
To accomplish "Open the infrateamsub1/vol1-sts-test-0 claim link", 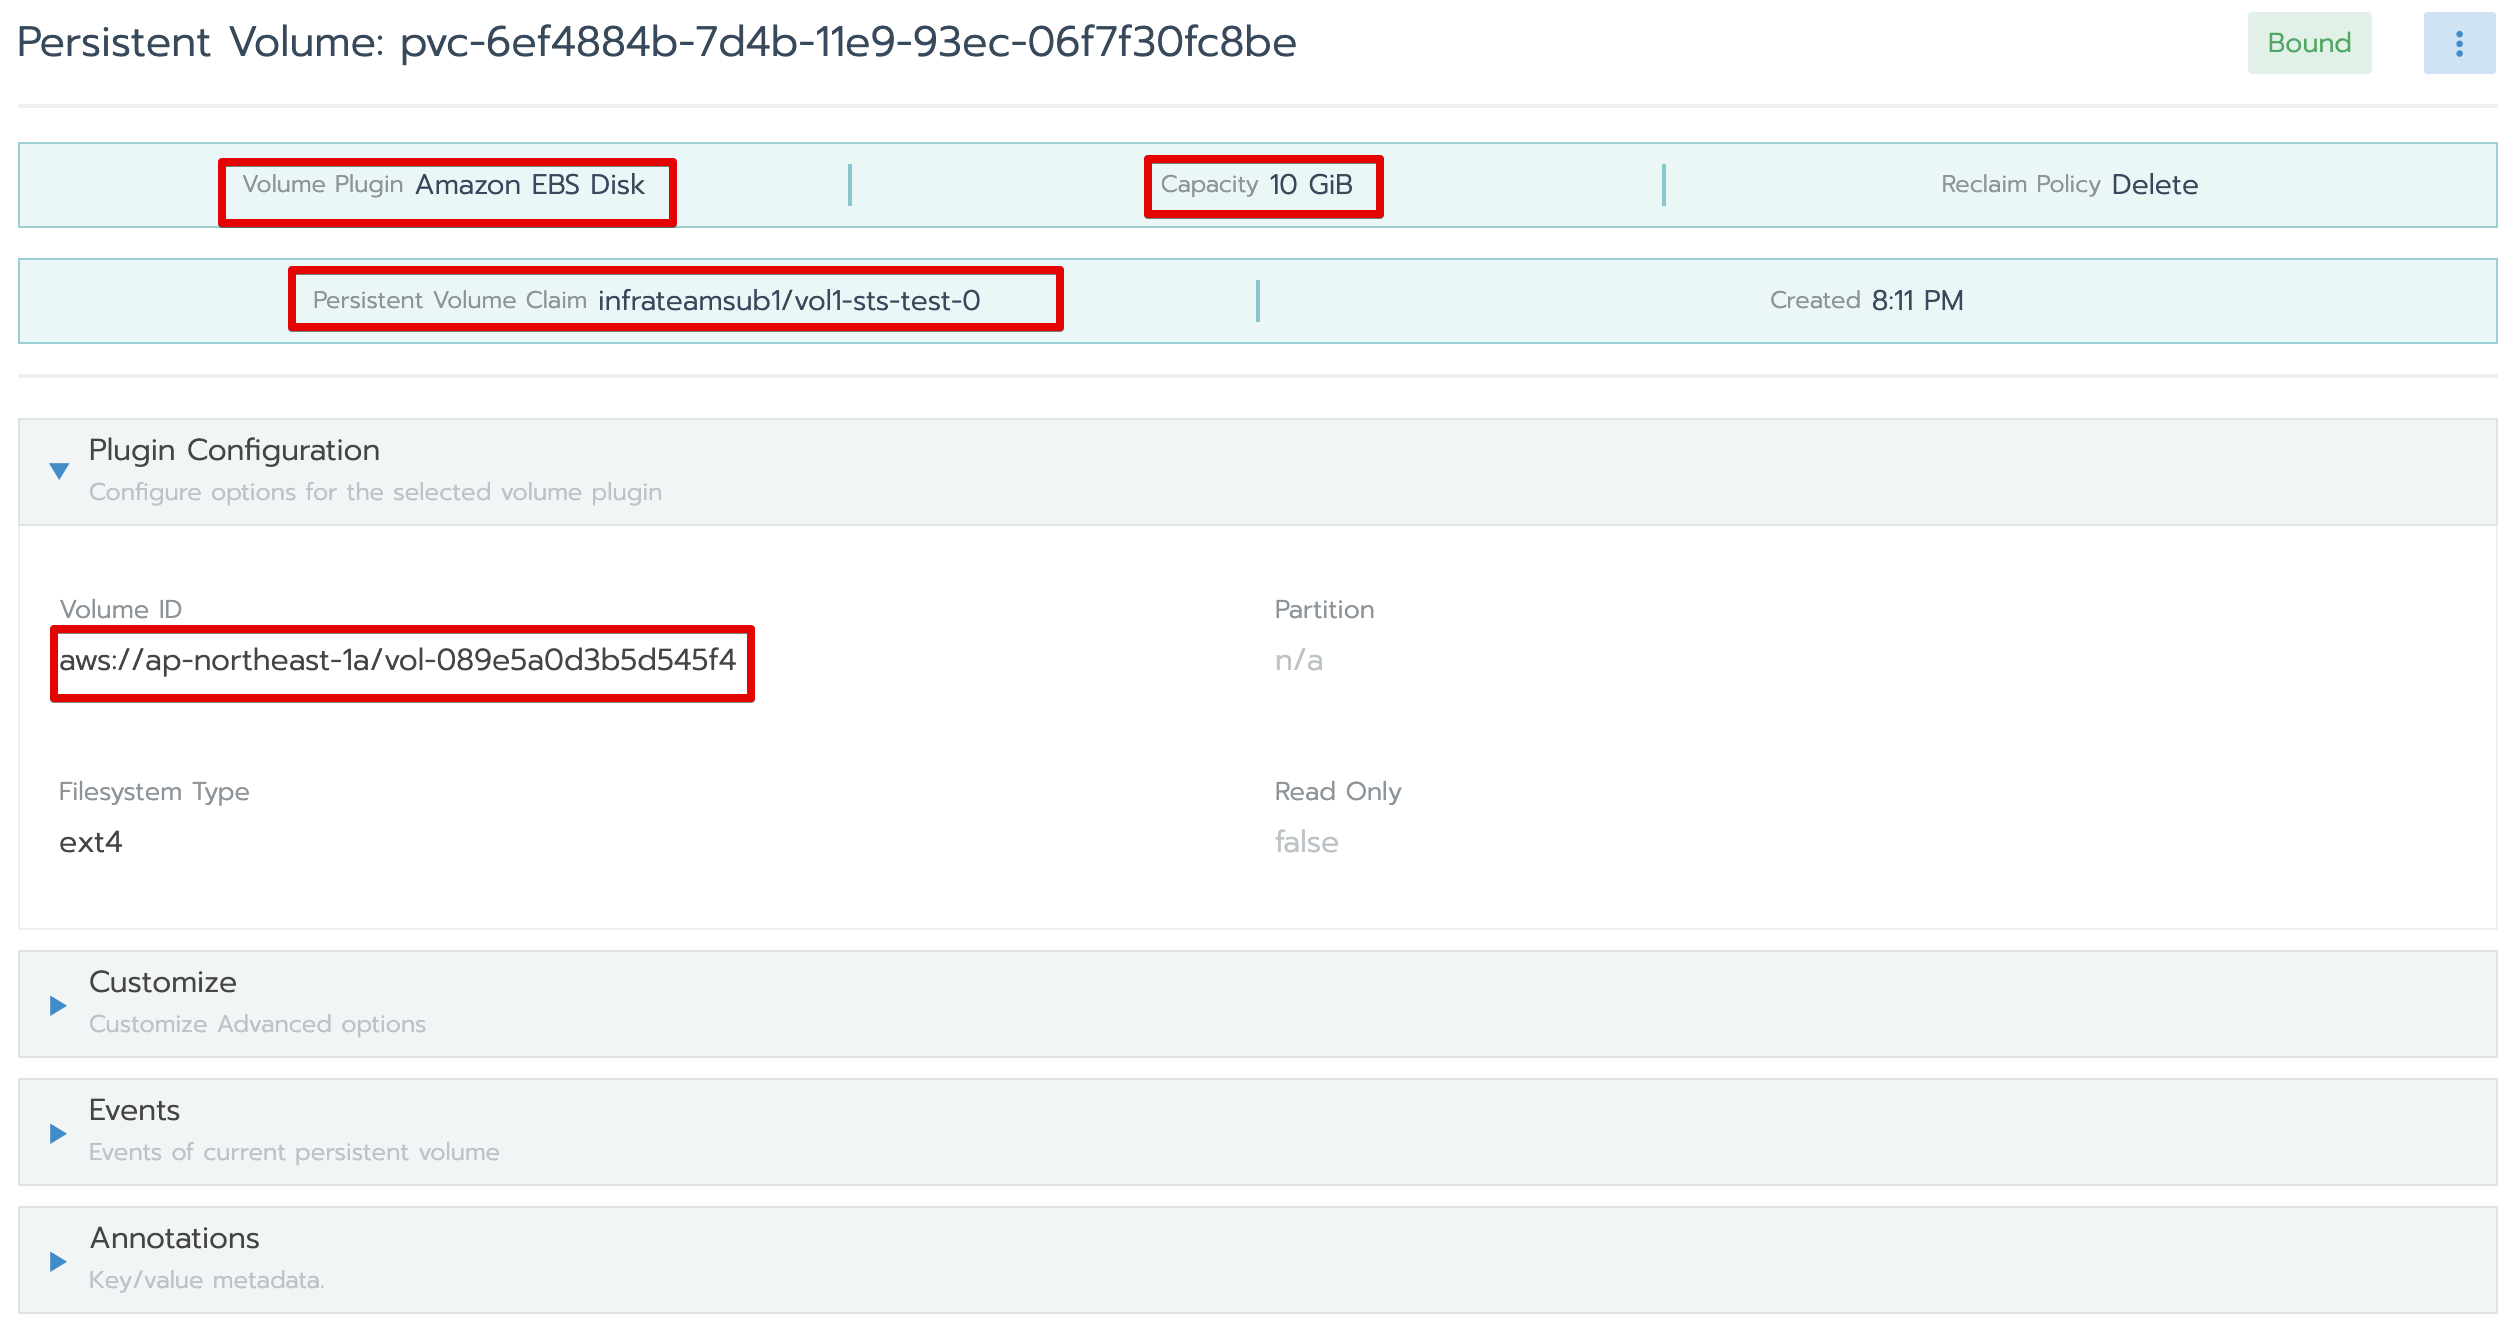I will 788,301.
